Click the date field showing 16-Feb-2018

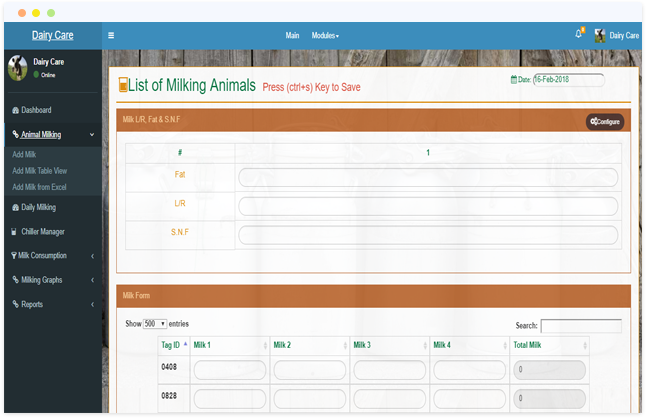[x=569, y=79]
